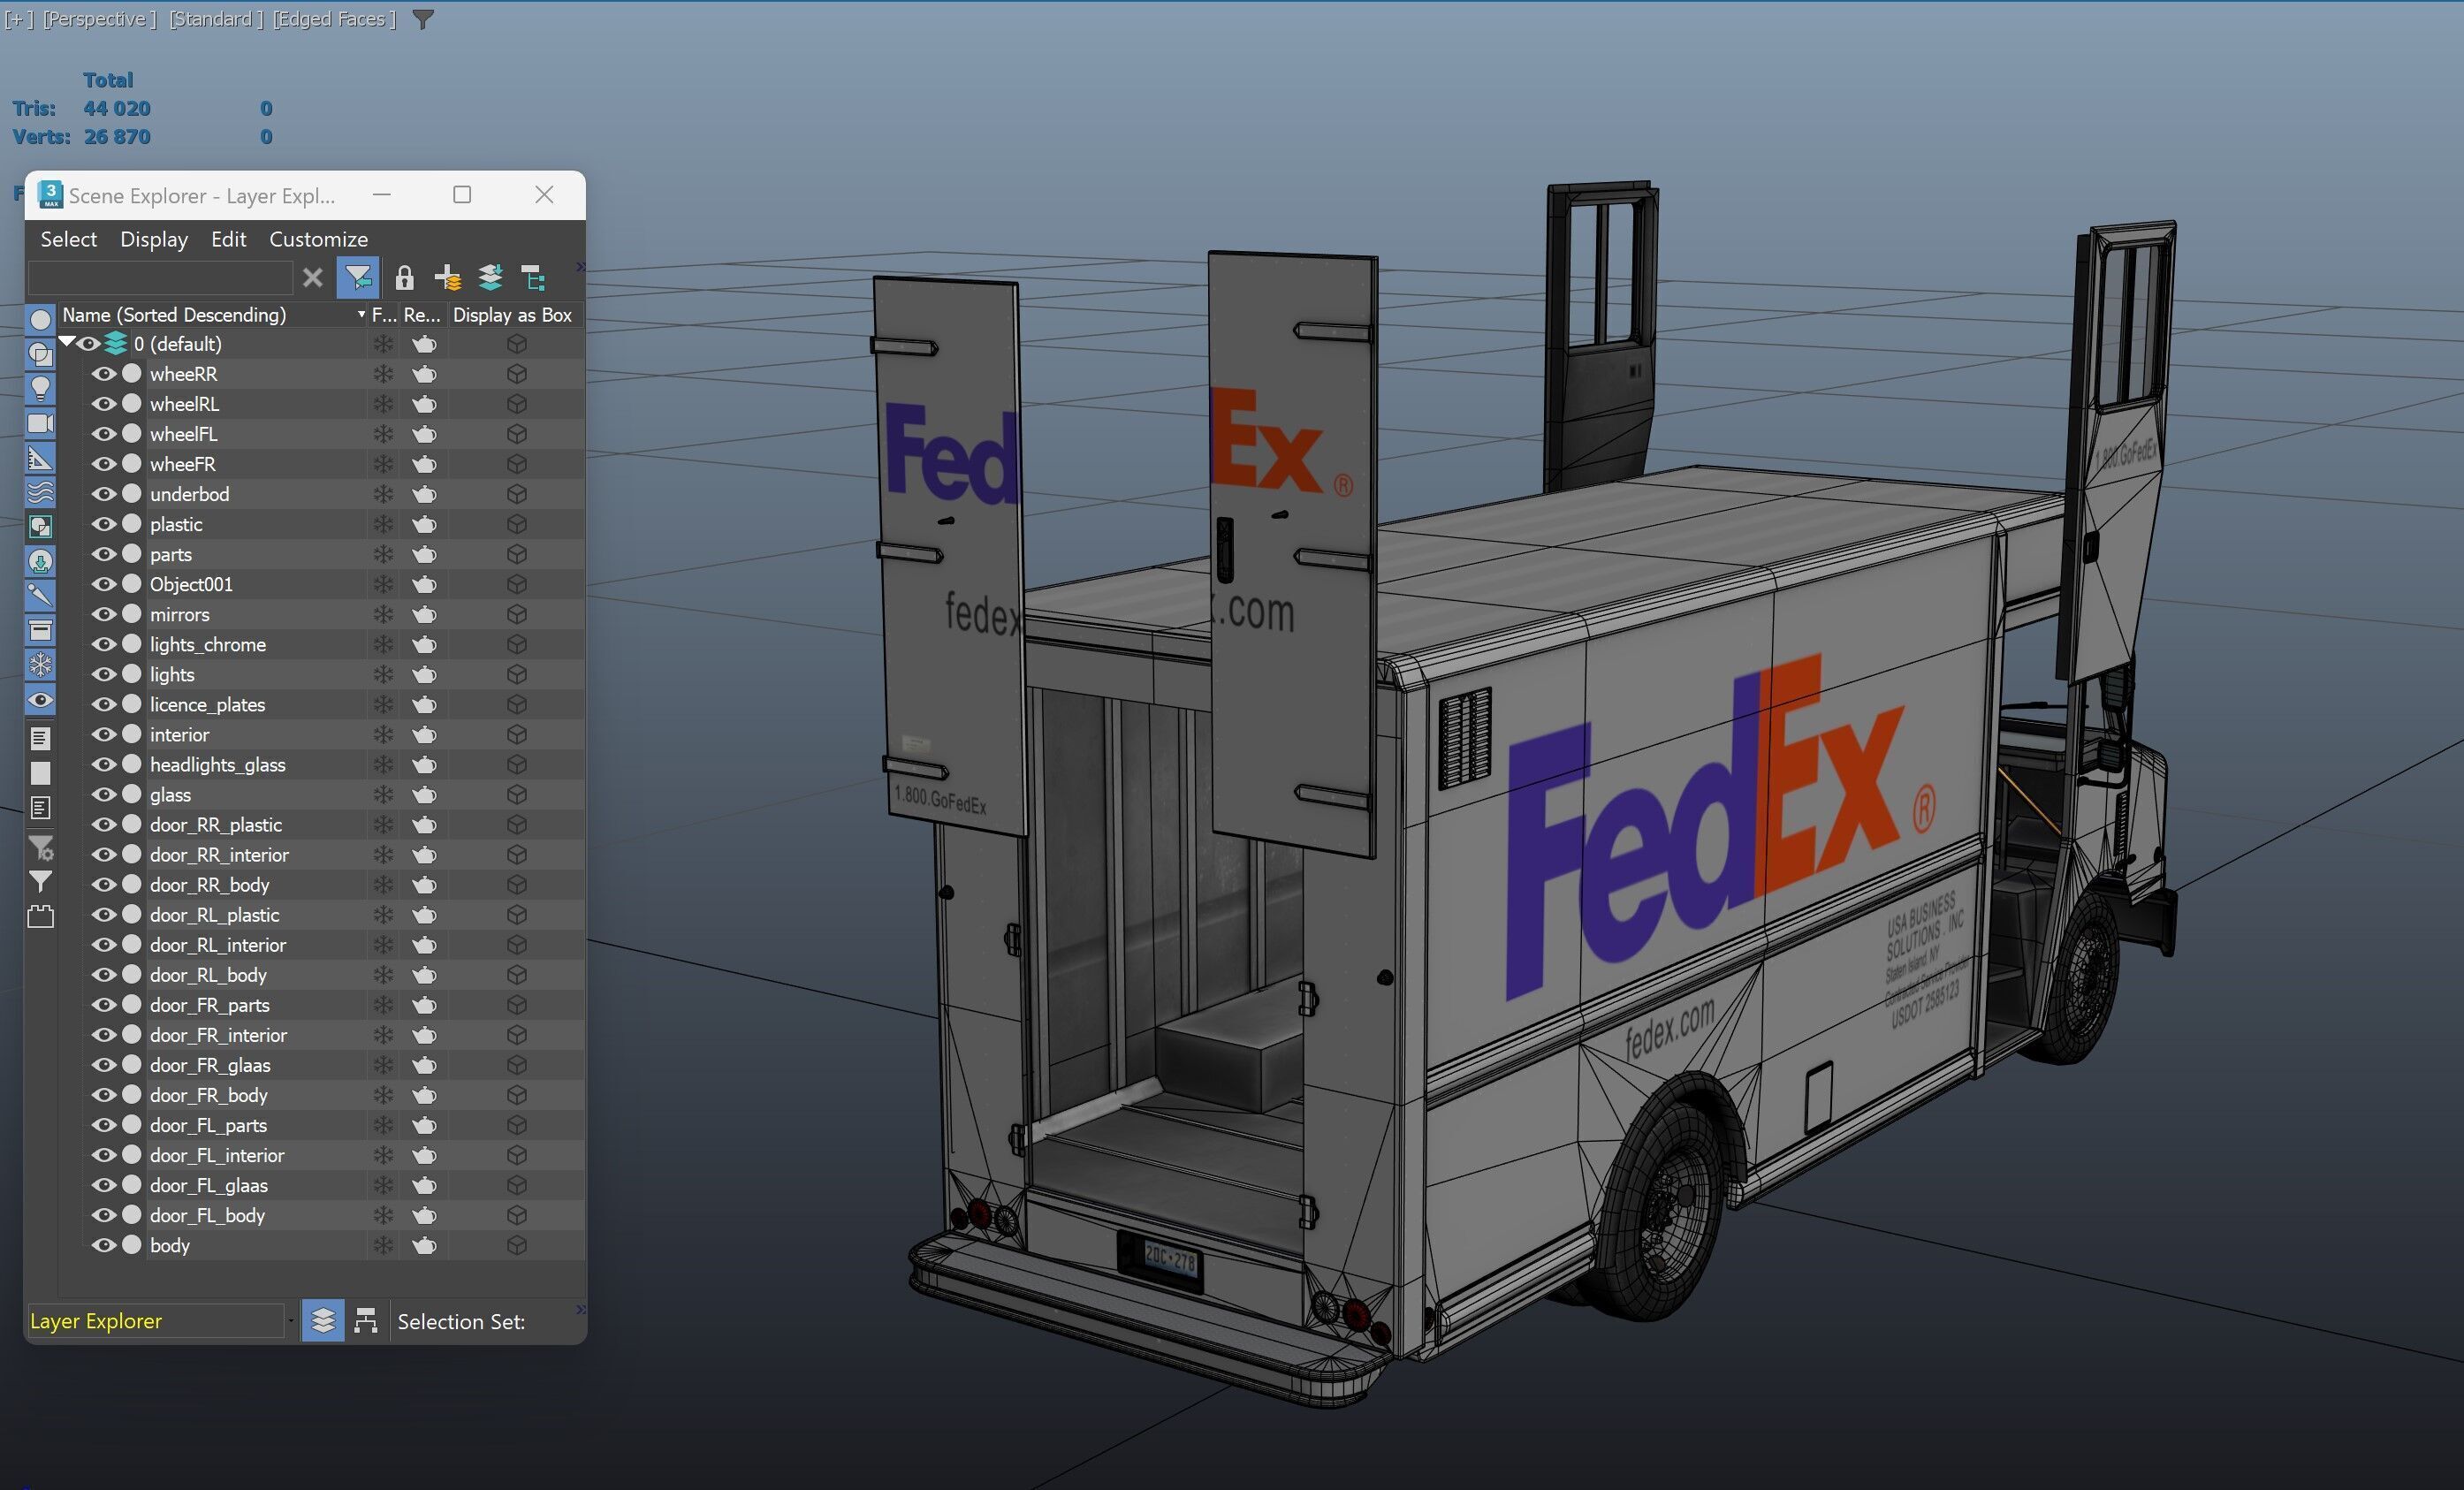
Task: Click the teapot render icon for plastic
Action: [424, 524]
